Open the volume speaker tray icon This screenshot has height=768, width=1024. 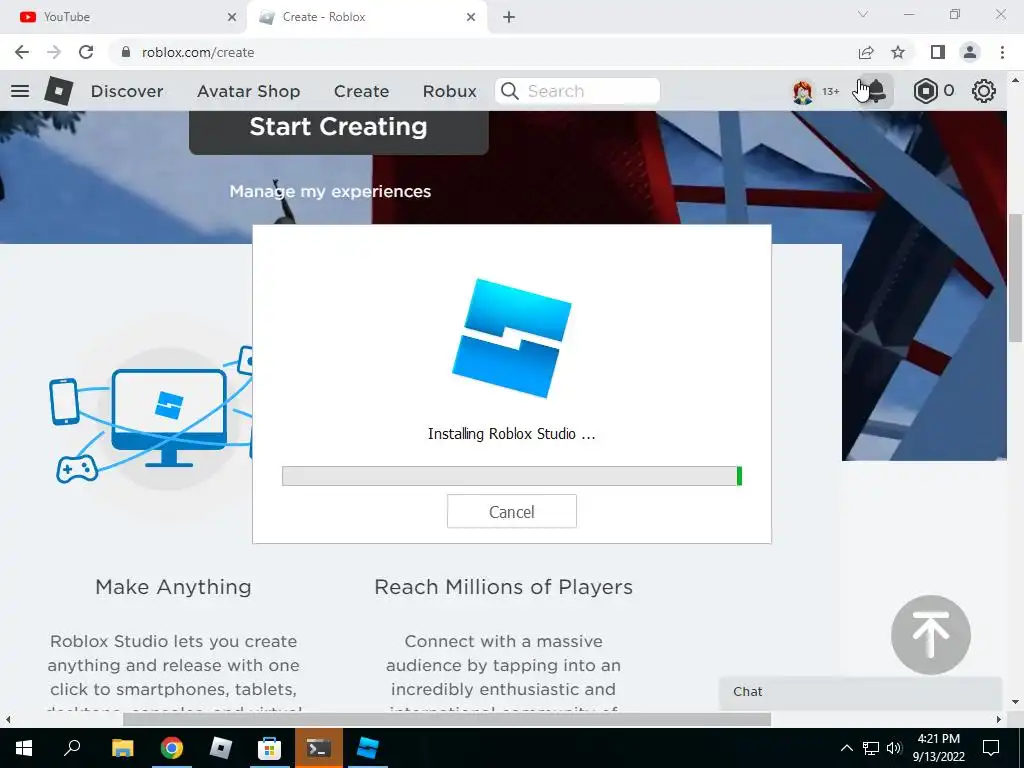pyautogui.click(x=894, y=748)
